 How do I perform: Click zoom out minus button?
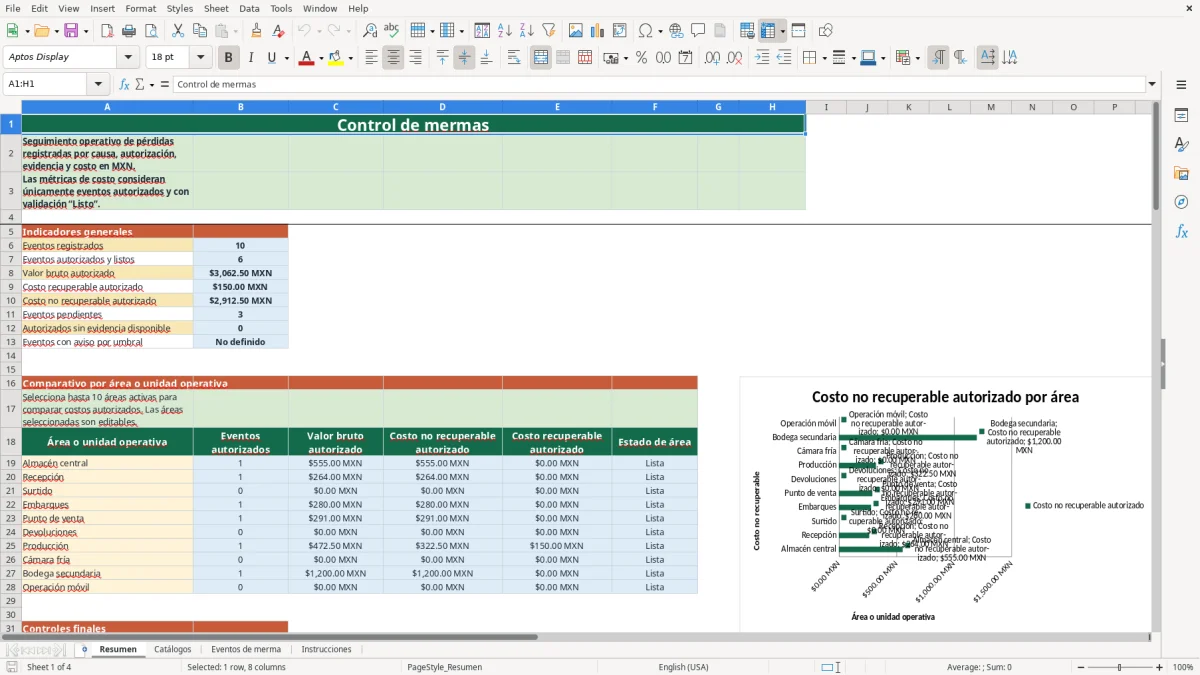pos(1081,667)
